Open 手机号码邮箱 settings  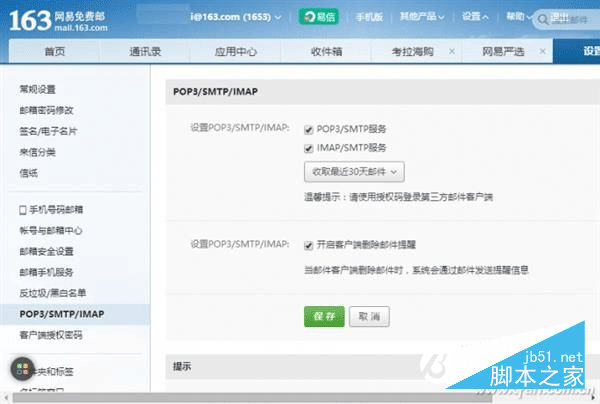pyautogui.click(x=56, y=210)
